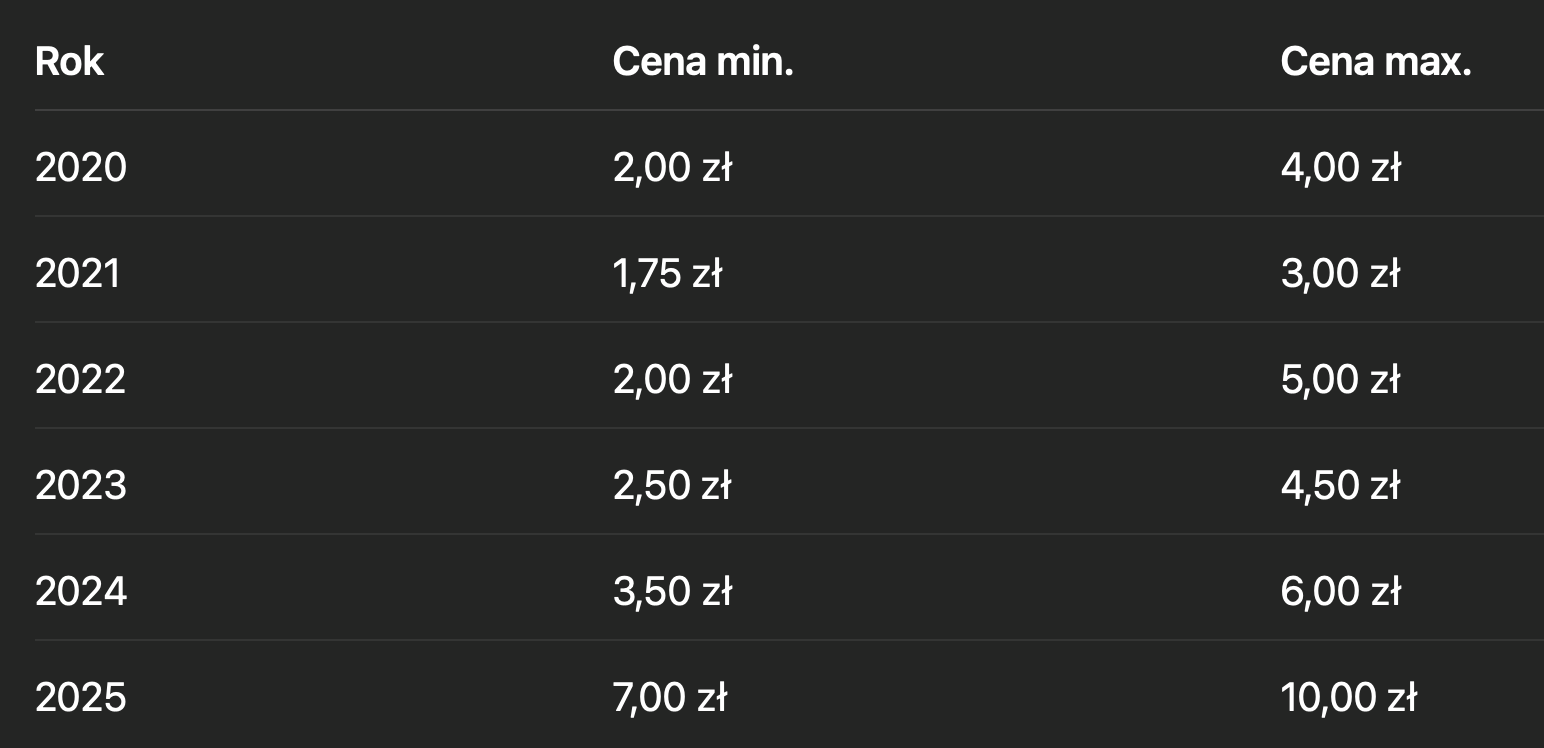Click the Rok column header
Image resolution: width=1544 pixels, height=748 pixels.
coord(69,62)
